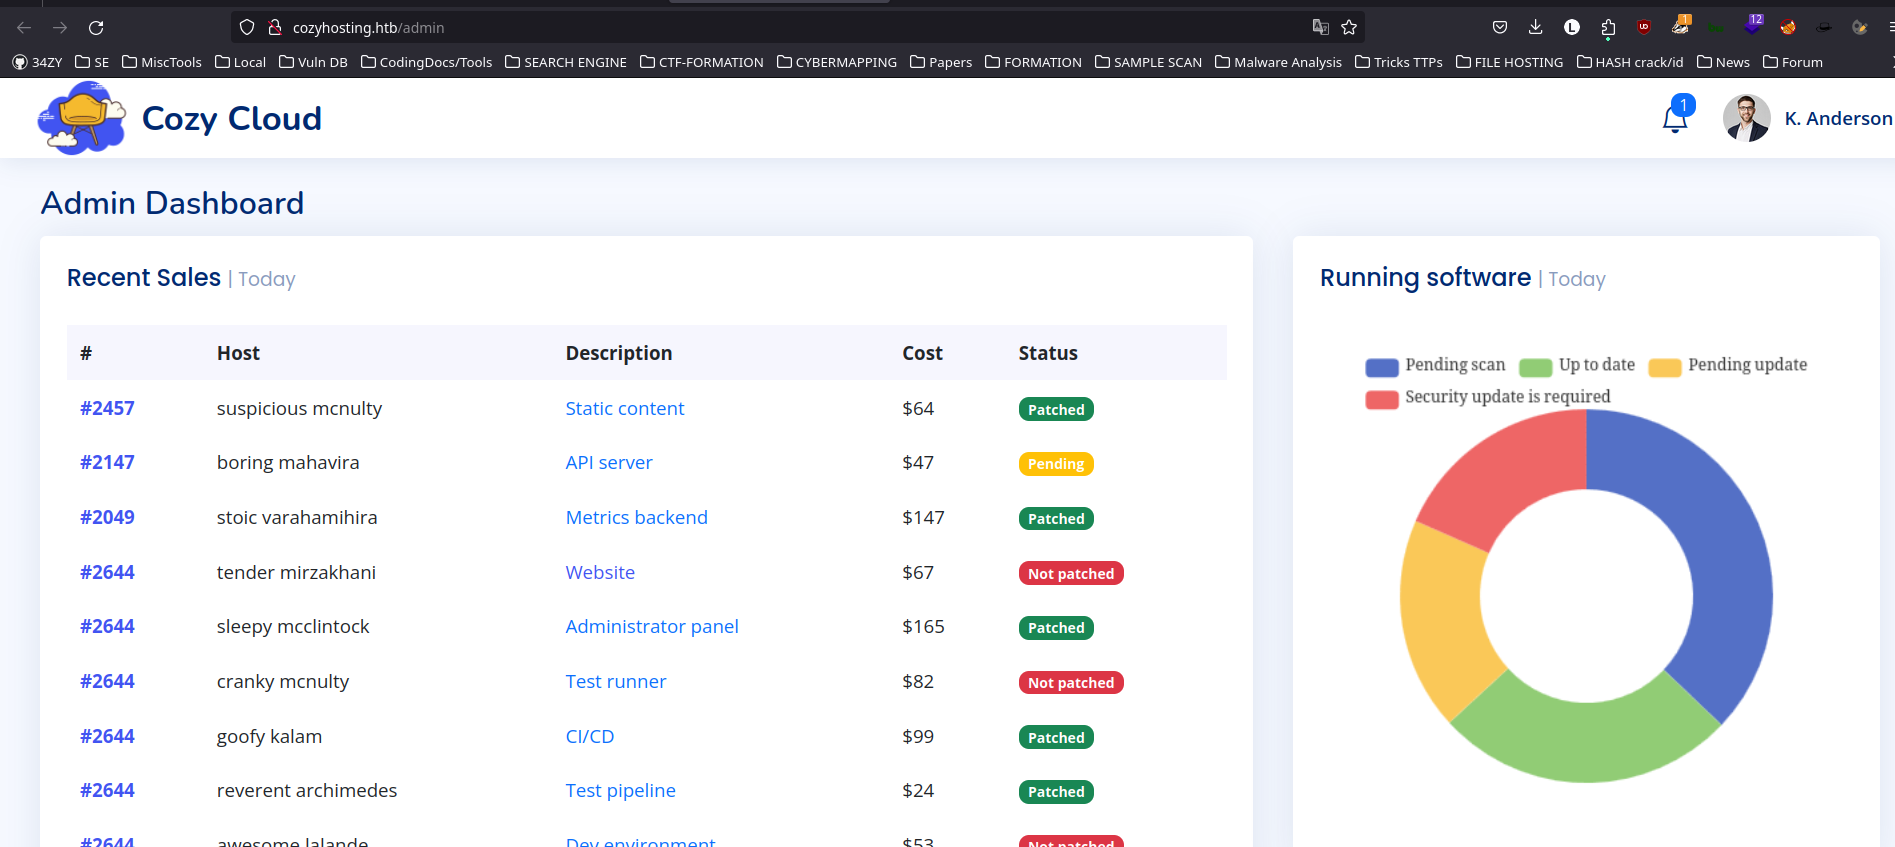Image resolution: width=1895 pixels, height=847 pixels.
Task: Select the host text suspicious mcnulty
Action: [299, 408]
